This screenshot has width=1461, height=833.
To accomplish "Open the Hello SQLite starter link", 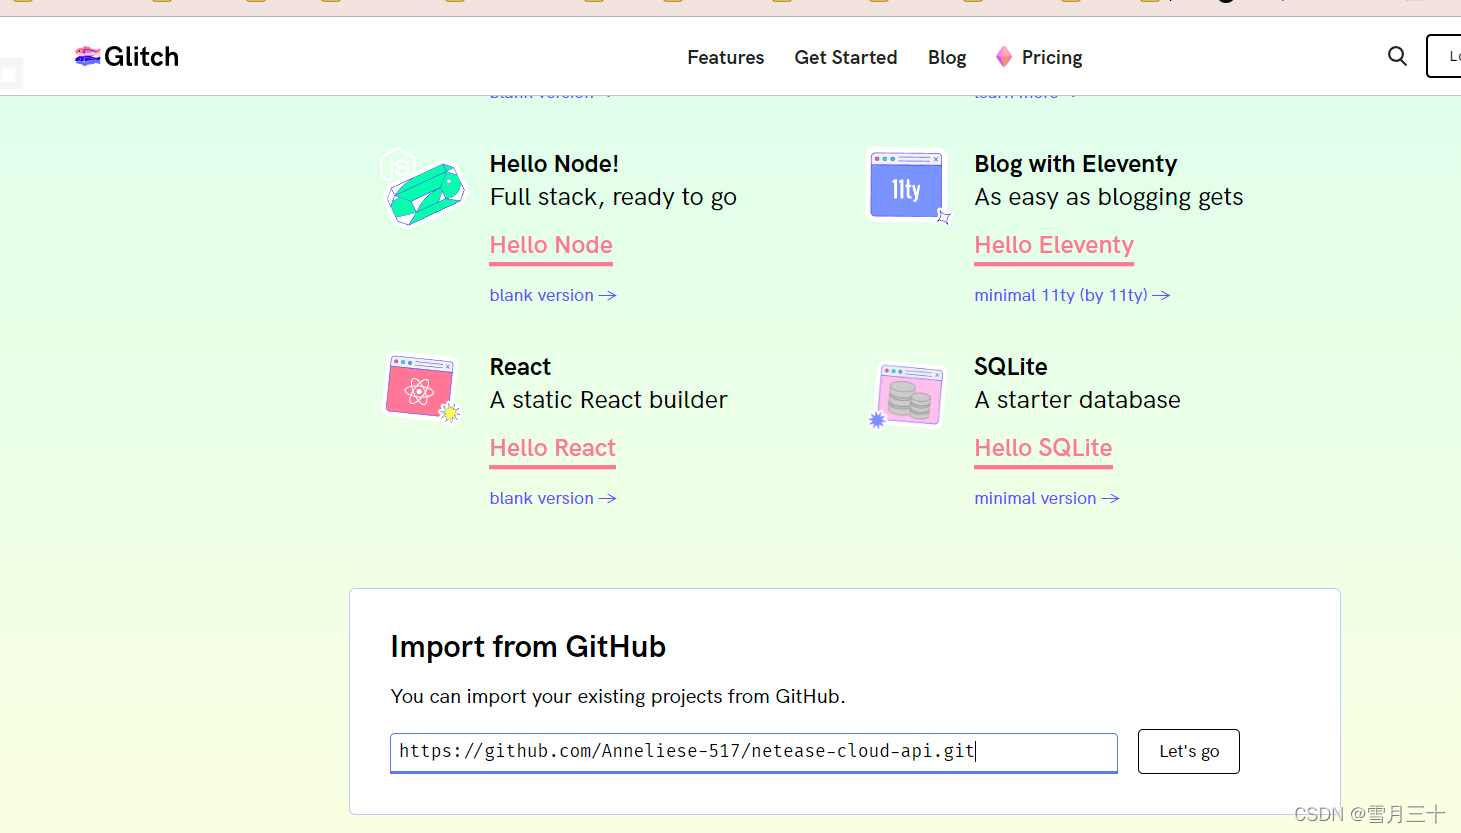I will tap(1043, 449).
